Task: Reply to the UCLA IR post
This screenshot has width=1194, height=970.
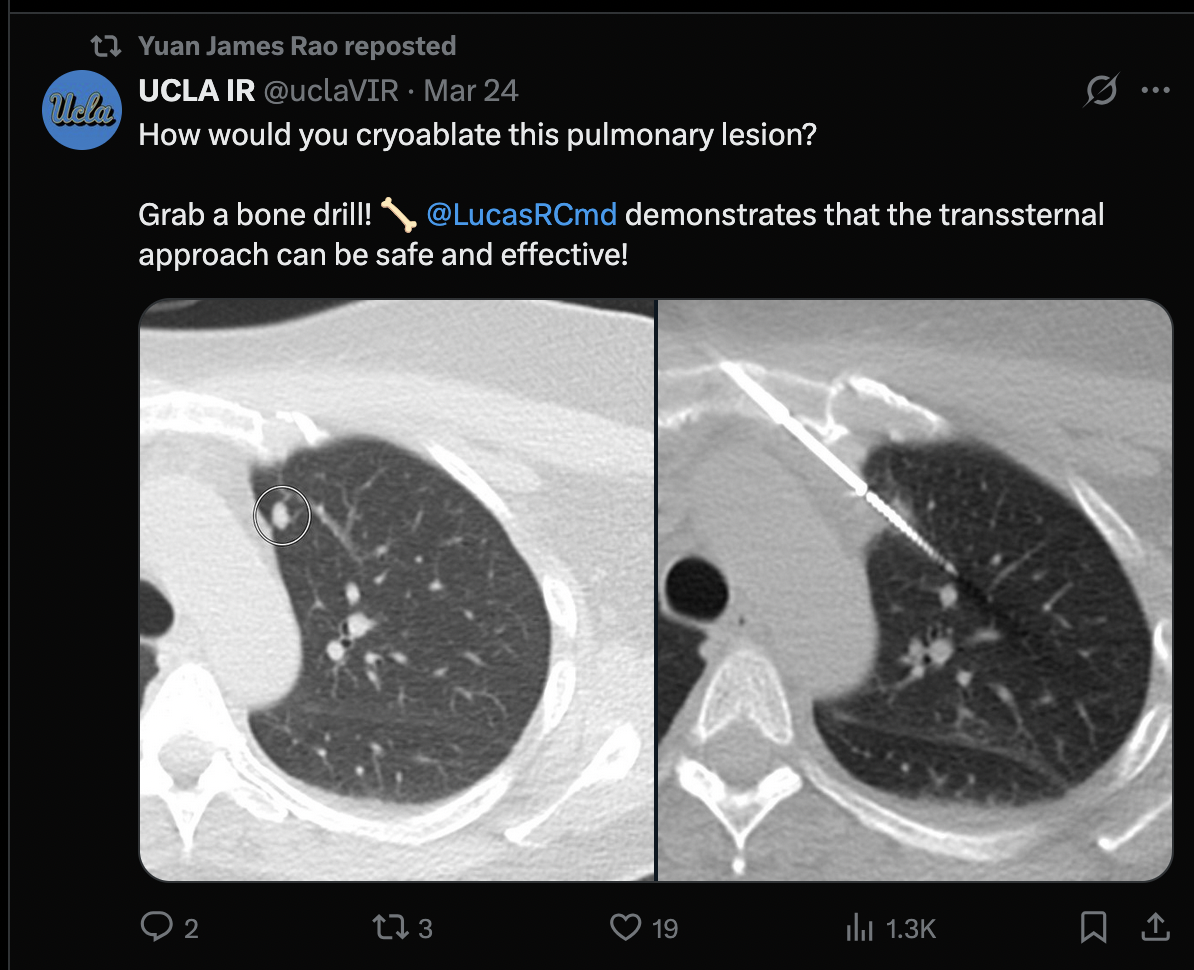Action: click(x=157, y=928)
